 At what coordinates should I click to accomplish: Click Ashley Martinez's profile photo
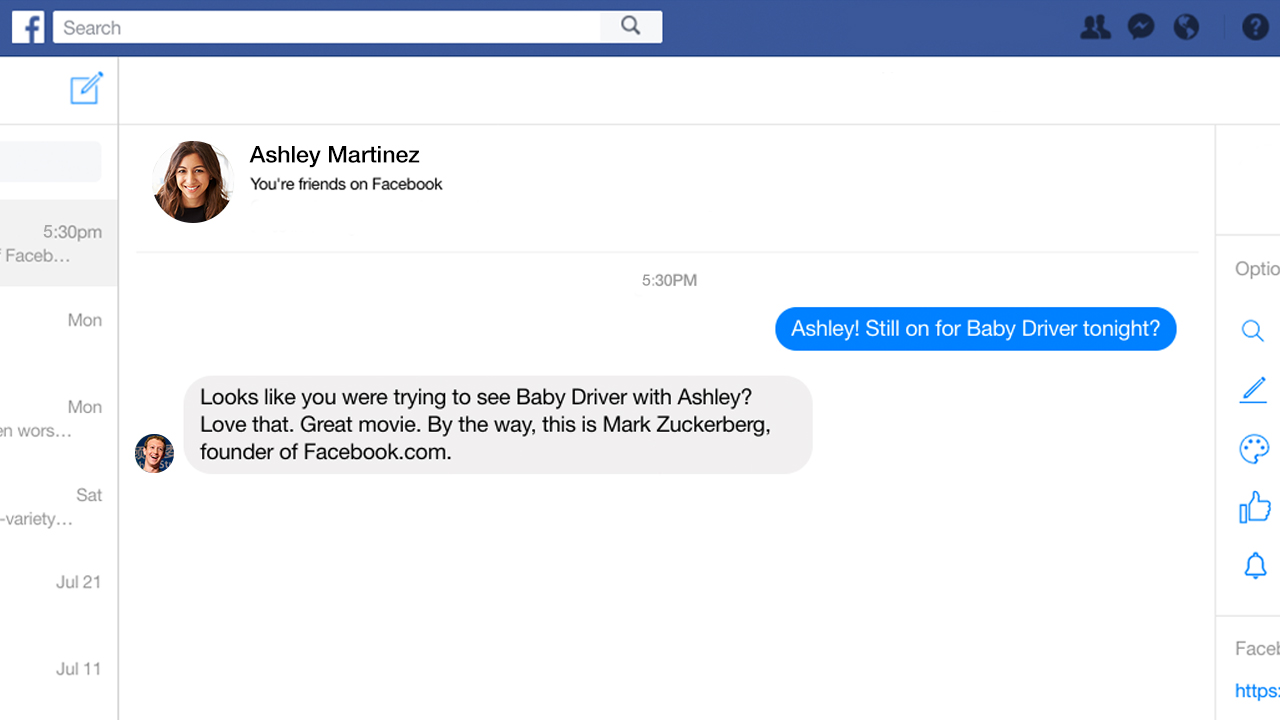pos(193,182)
